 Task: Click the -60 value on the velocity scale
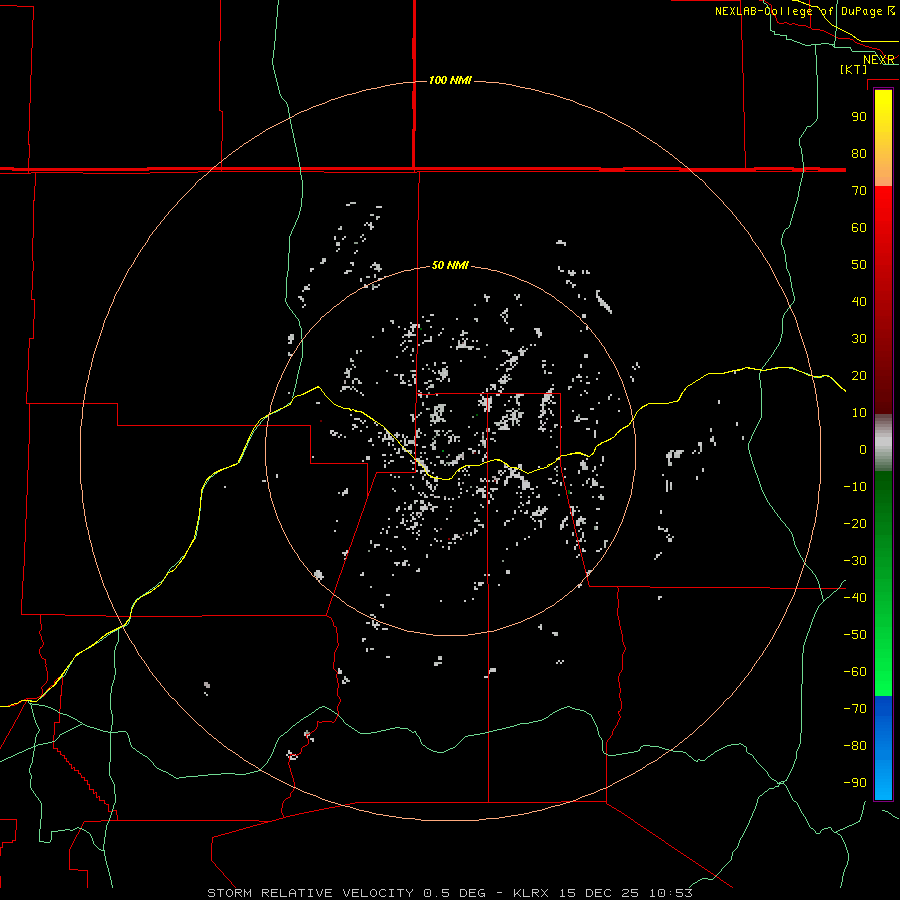[x=855, y=672]
